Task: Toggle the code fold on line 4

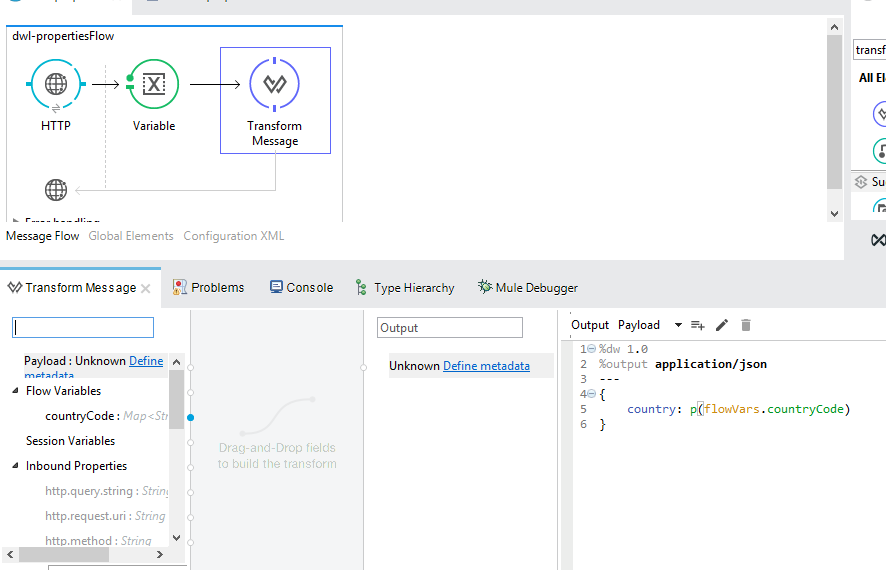Action: coord(591,394)
